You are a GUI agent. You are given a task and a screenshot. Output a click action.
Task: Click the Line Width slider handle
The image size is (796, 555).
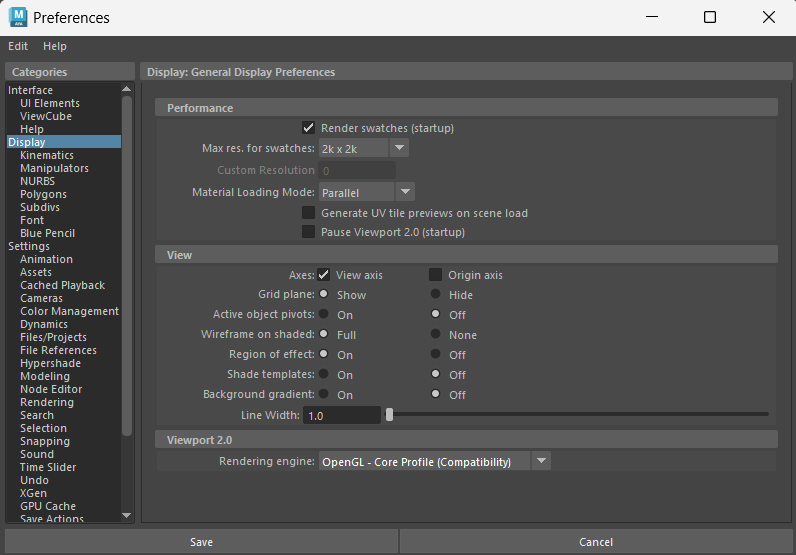click(x=389, y=415)
